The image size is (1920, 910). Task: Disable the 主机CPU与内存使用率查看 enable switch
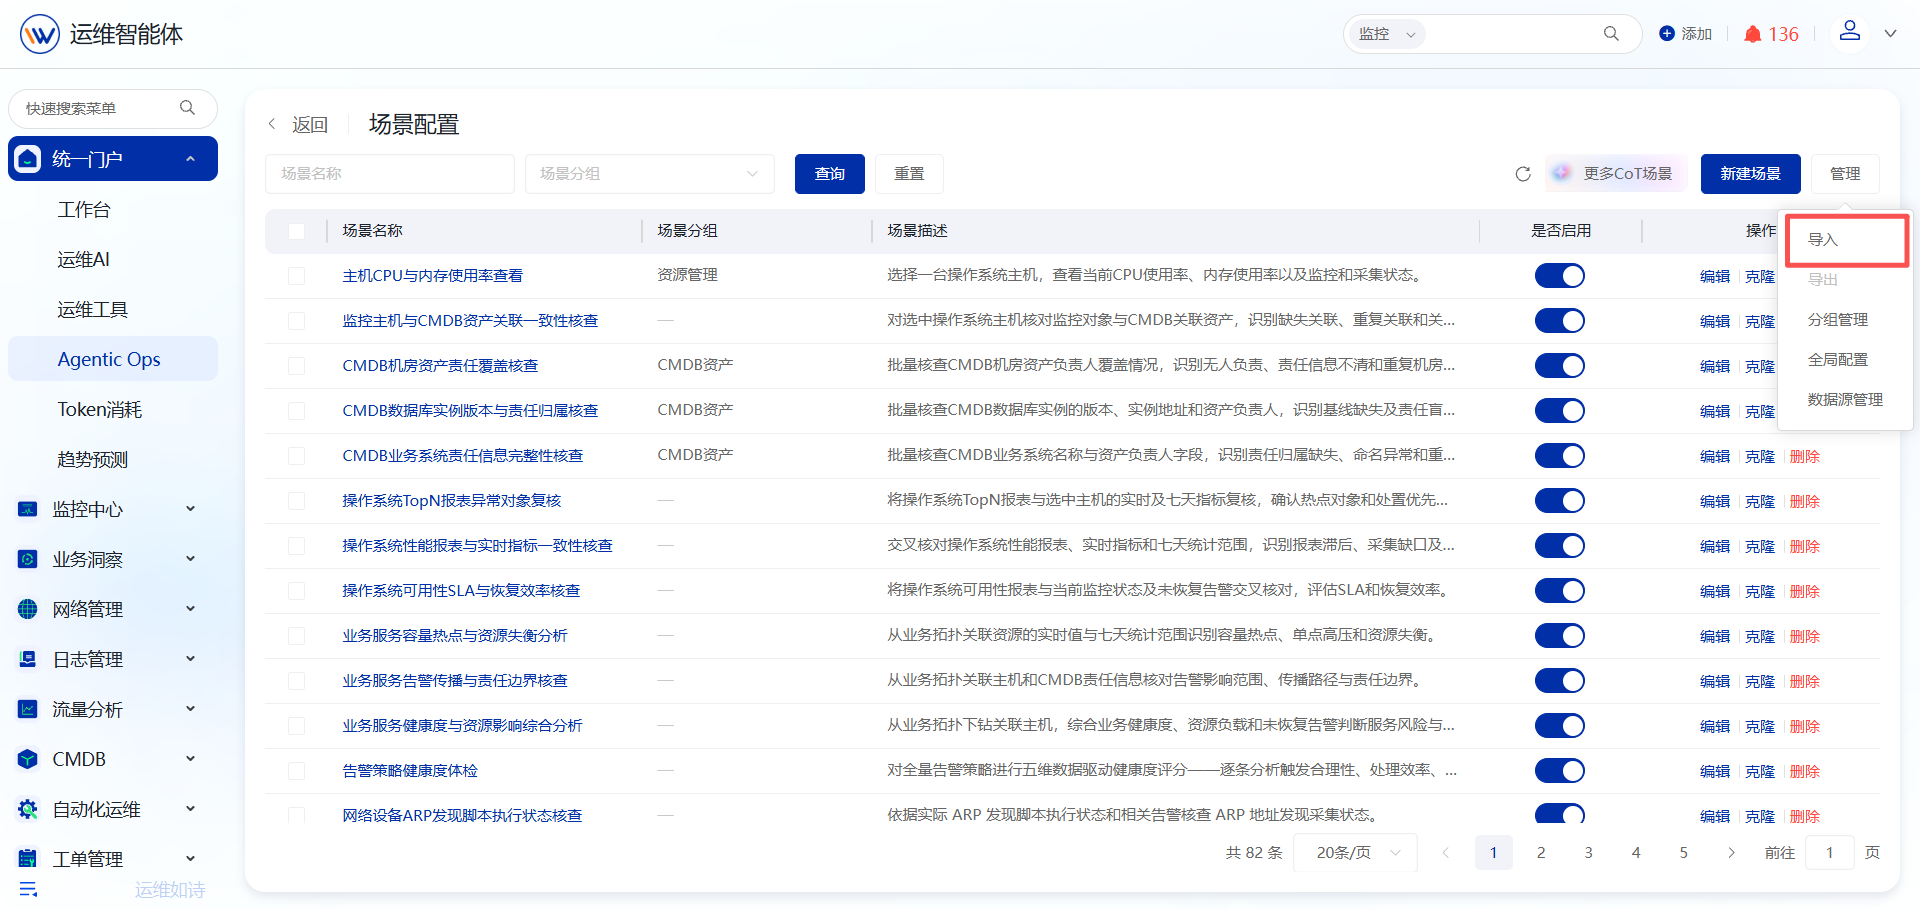tap(1560, 275)
